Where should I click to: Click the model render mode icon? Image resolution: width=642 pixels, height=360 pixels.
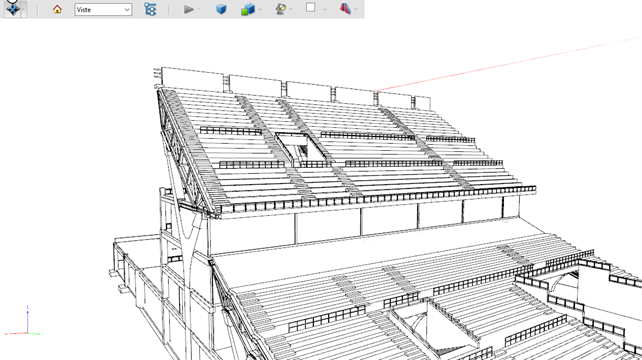click(x=248, y=9)
